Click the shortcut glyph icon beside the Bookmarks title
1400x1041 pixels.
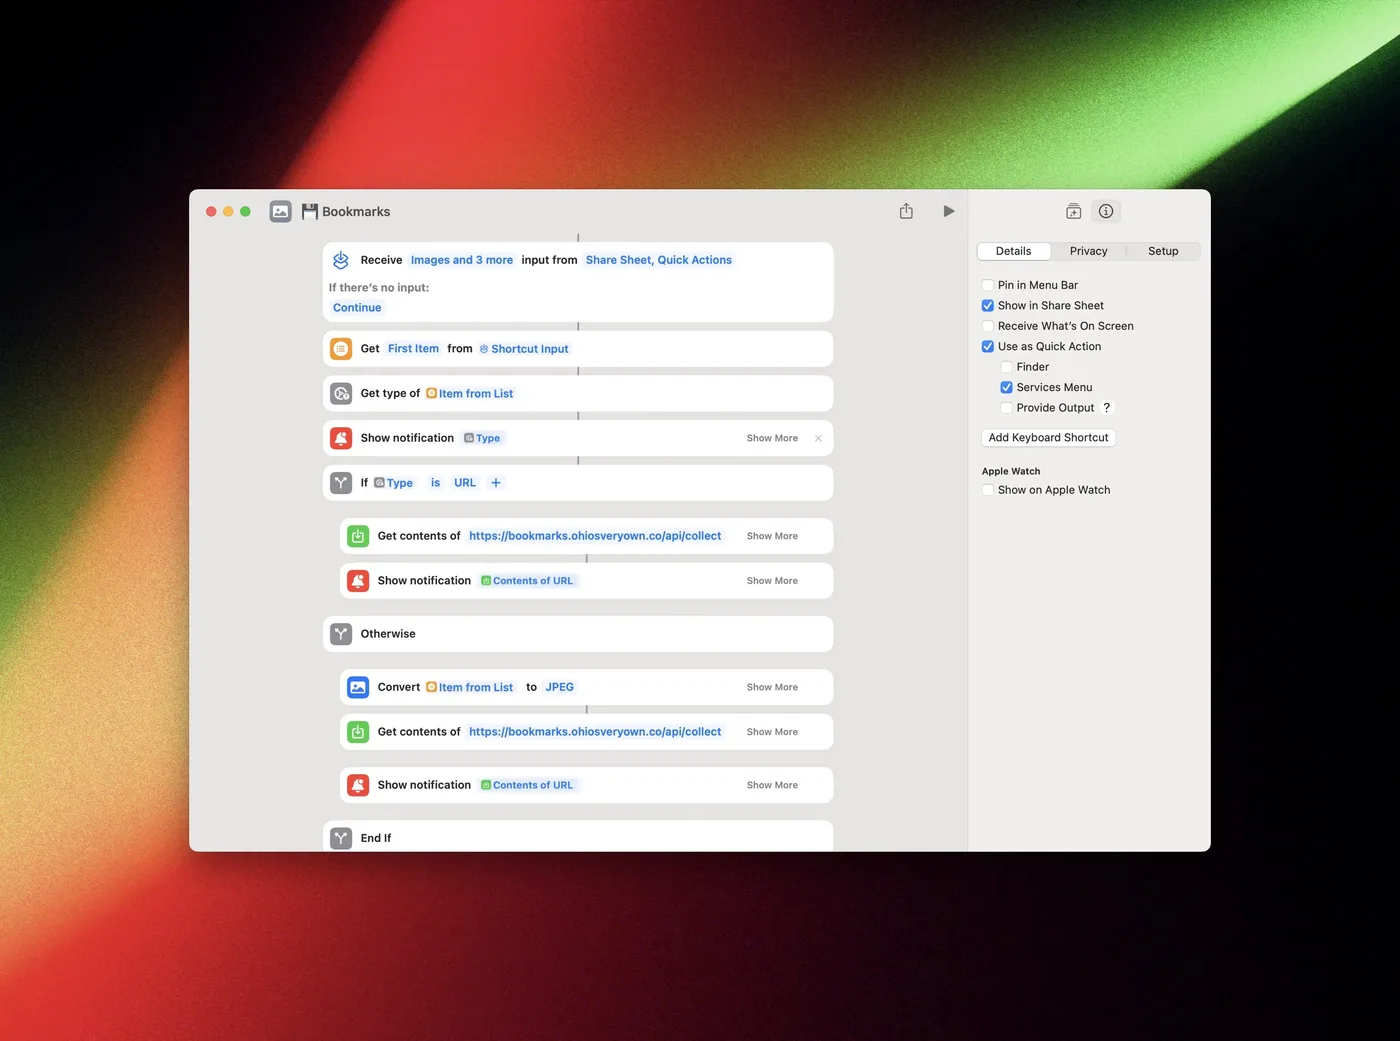[x=281, y=211]
